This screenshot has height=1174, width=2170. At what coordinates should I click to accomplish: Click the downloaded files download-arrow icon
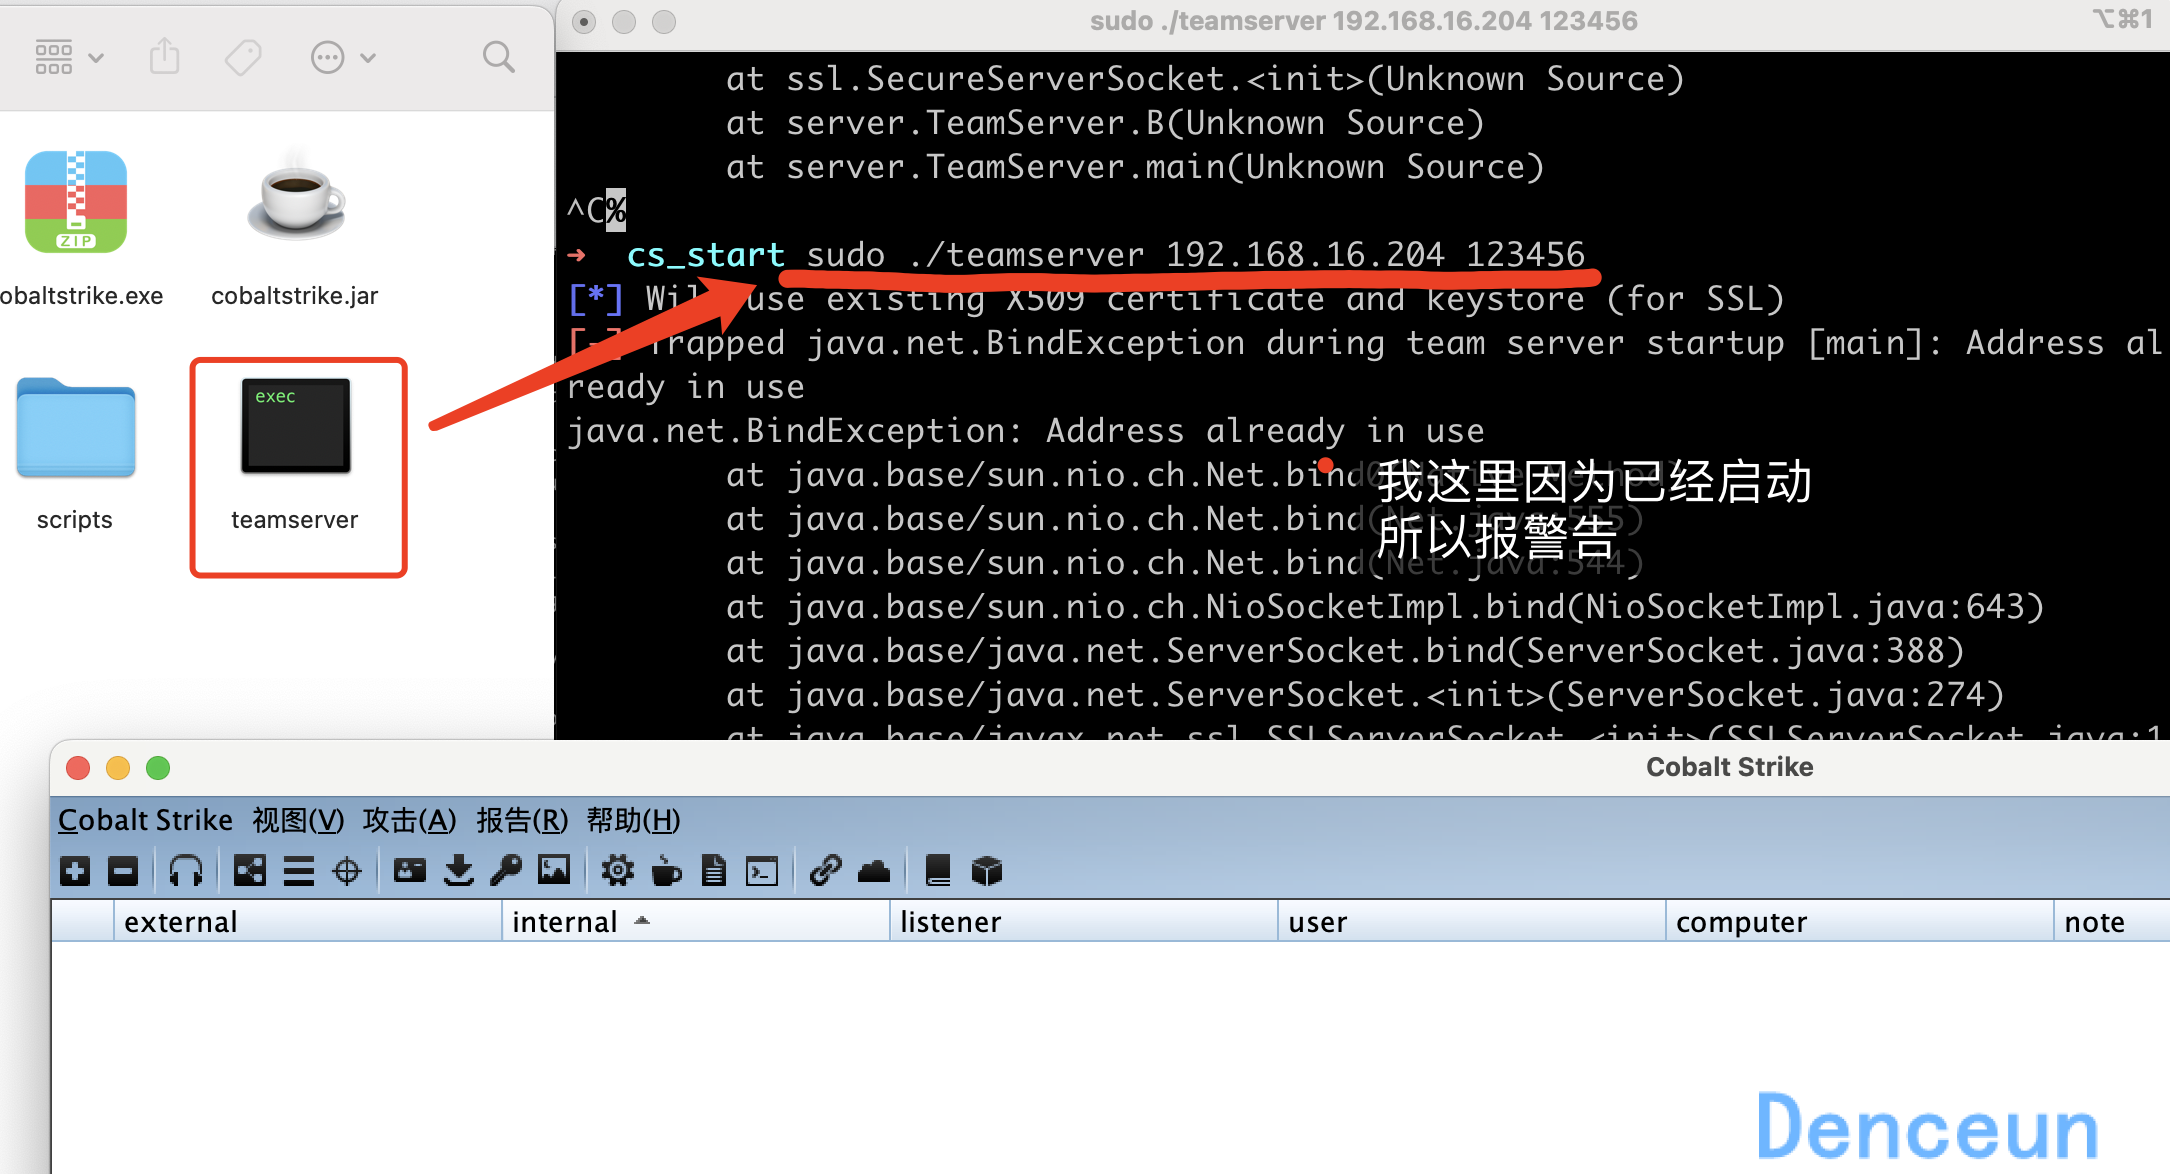click(459, 871)
